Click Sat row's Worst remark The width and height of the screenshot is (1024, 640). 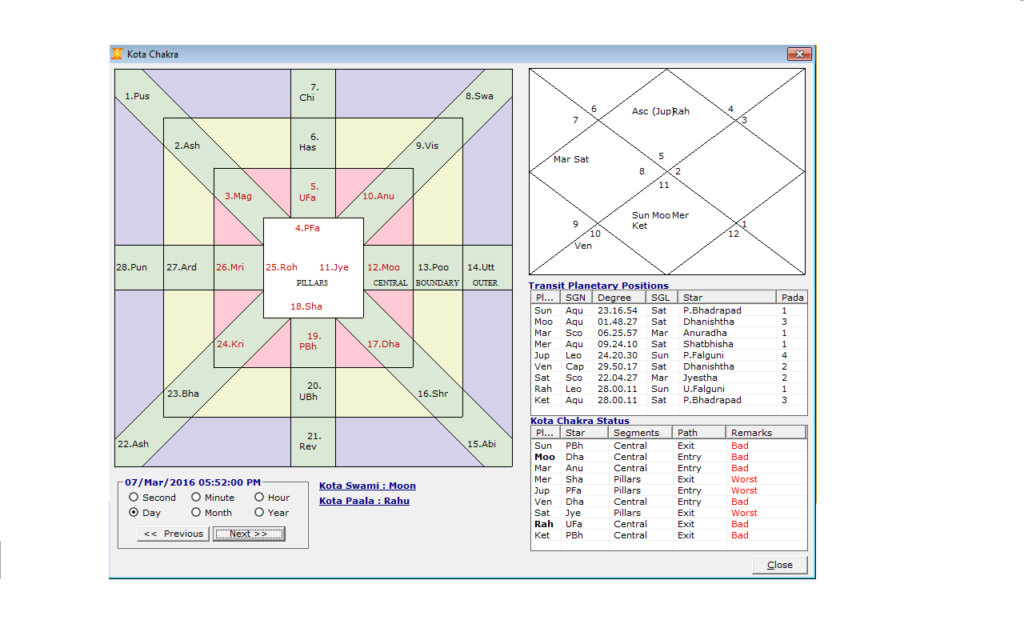744,513
